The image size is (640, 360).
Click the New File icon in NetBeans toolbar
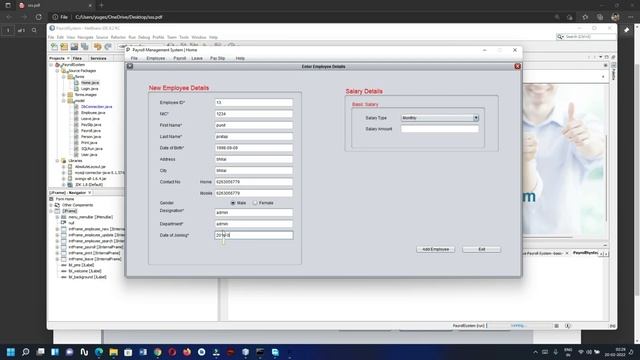(x=54, y=47)
